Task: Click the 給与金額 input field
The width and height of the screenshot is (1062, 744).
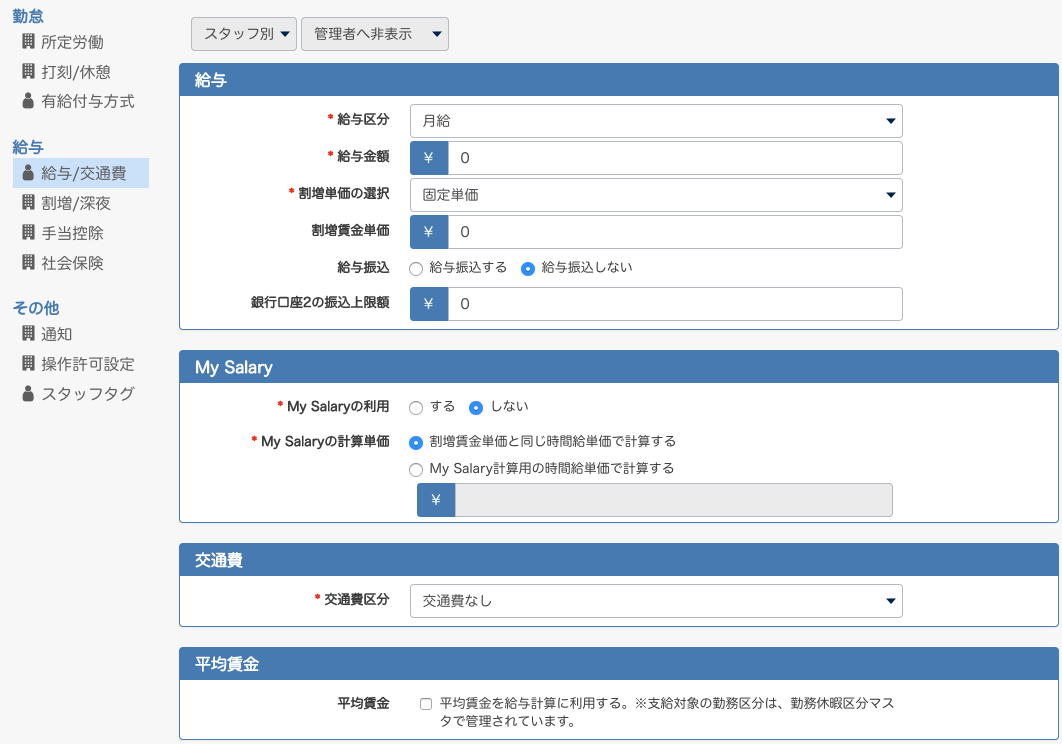Action: pyautogui.click(x=675, y=158)
